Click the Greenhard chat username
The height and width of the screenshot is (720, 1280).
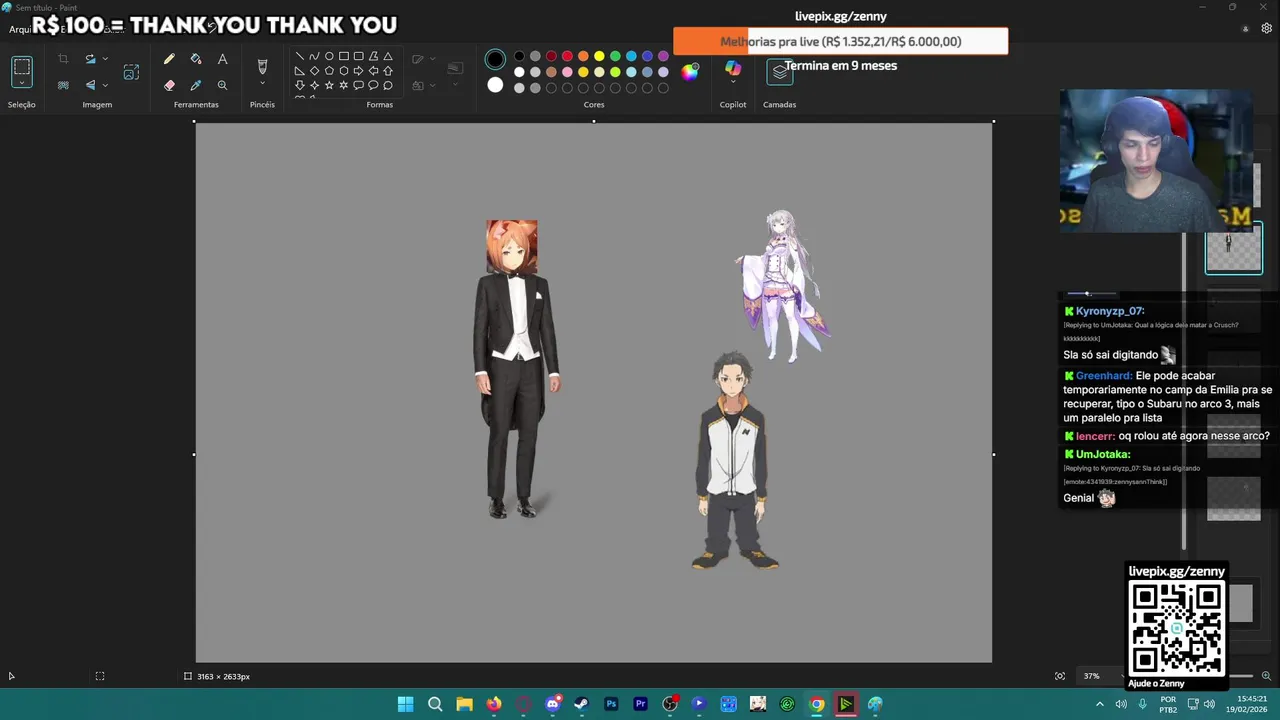point(1104,376)
